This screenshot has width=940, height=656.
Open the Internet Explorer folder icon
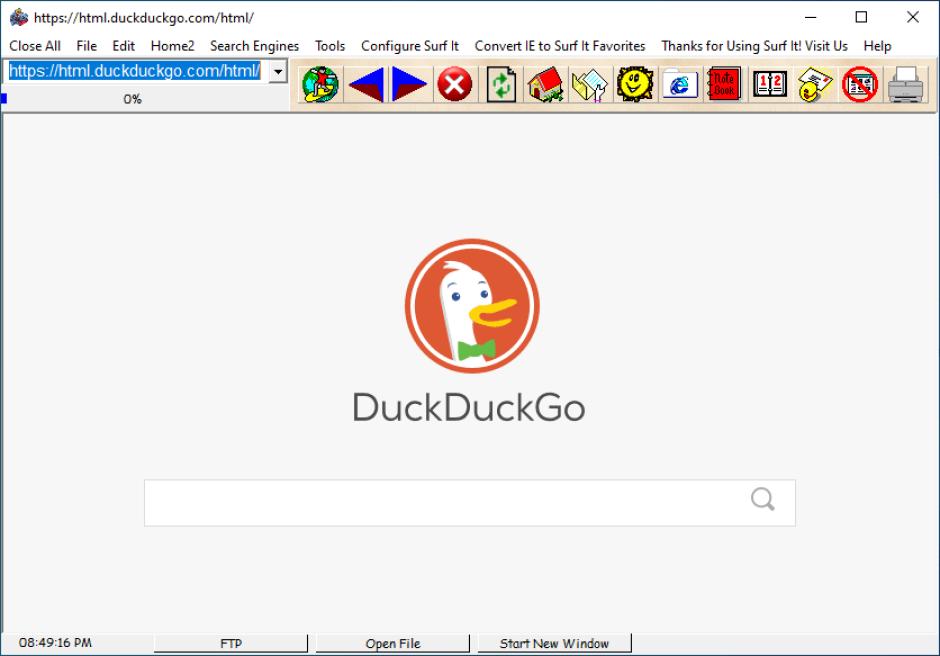(680, 85)
